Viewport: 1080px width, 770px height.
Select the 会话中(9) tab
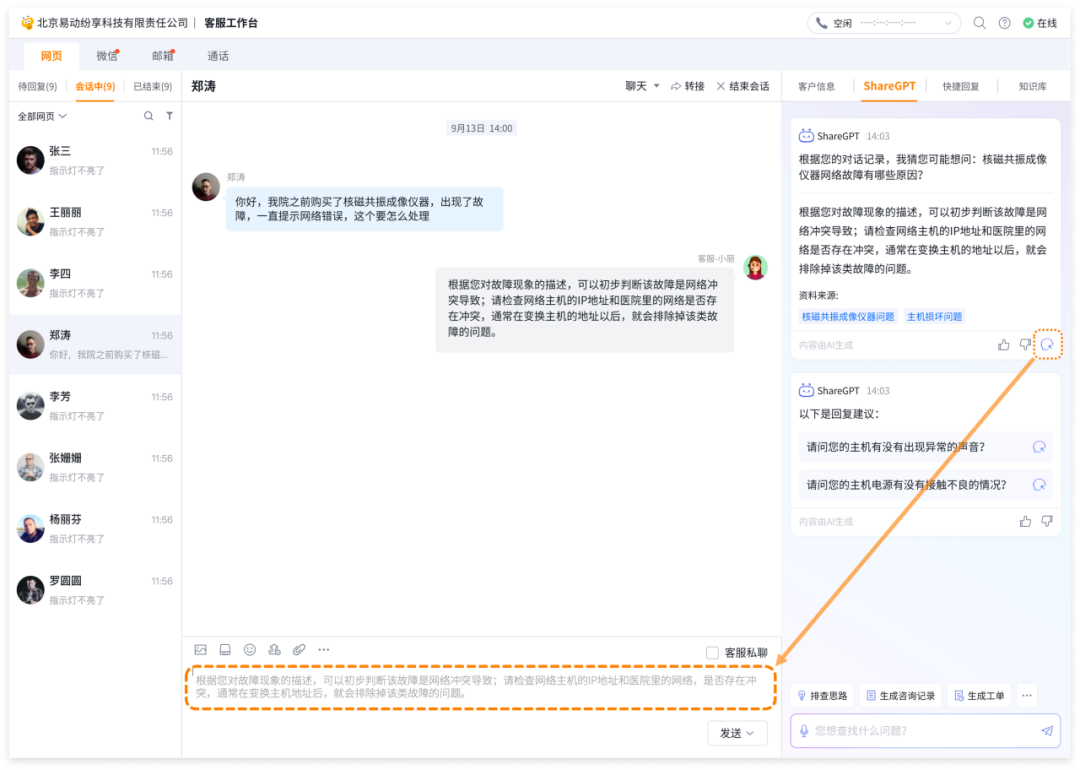tap(95, 86)
